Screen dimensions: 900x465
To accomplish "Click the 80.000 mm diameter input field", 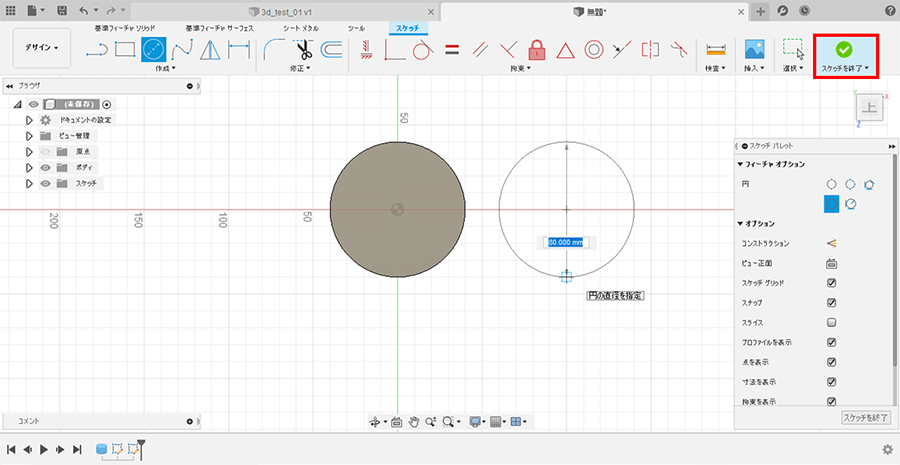I will pos(566,242).
